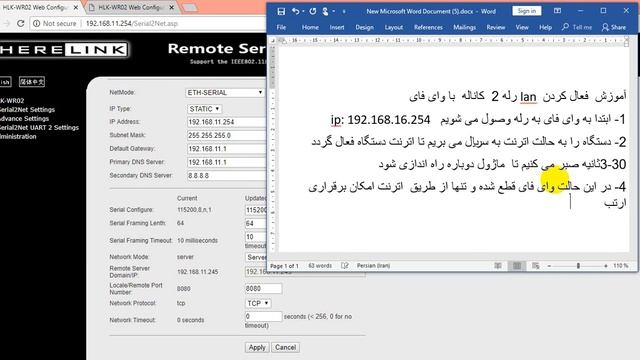Open a new browser tab
The image size is (640, 360).
click(189, 8)
